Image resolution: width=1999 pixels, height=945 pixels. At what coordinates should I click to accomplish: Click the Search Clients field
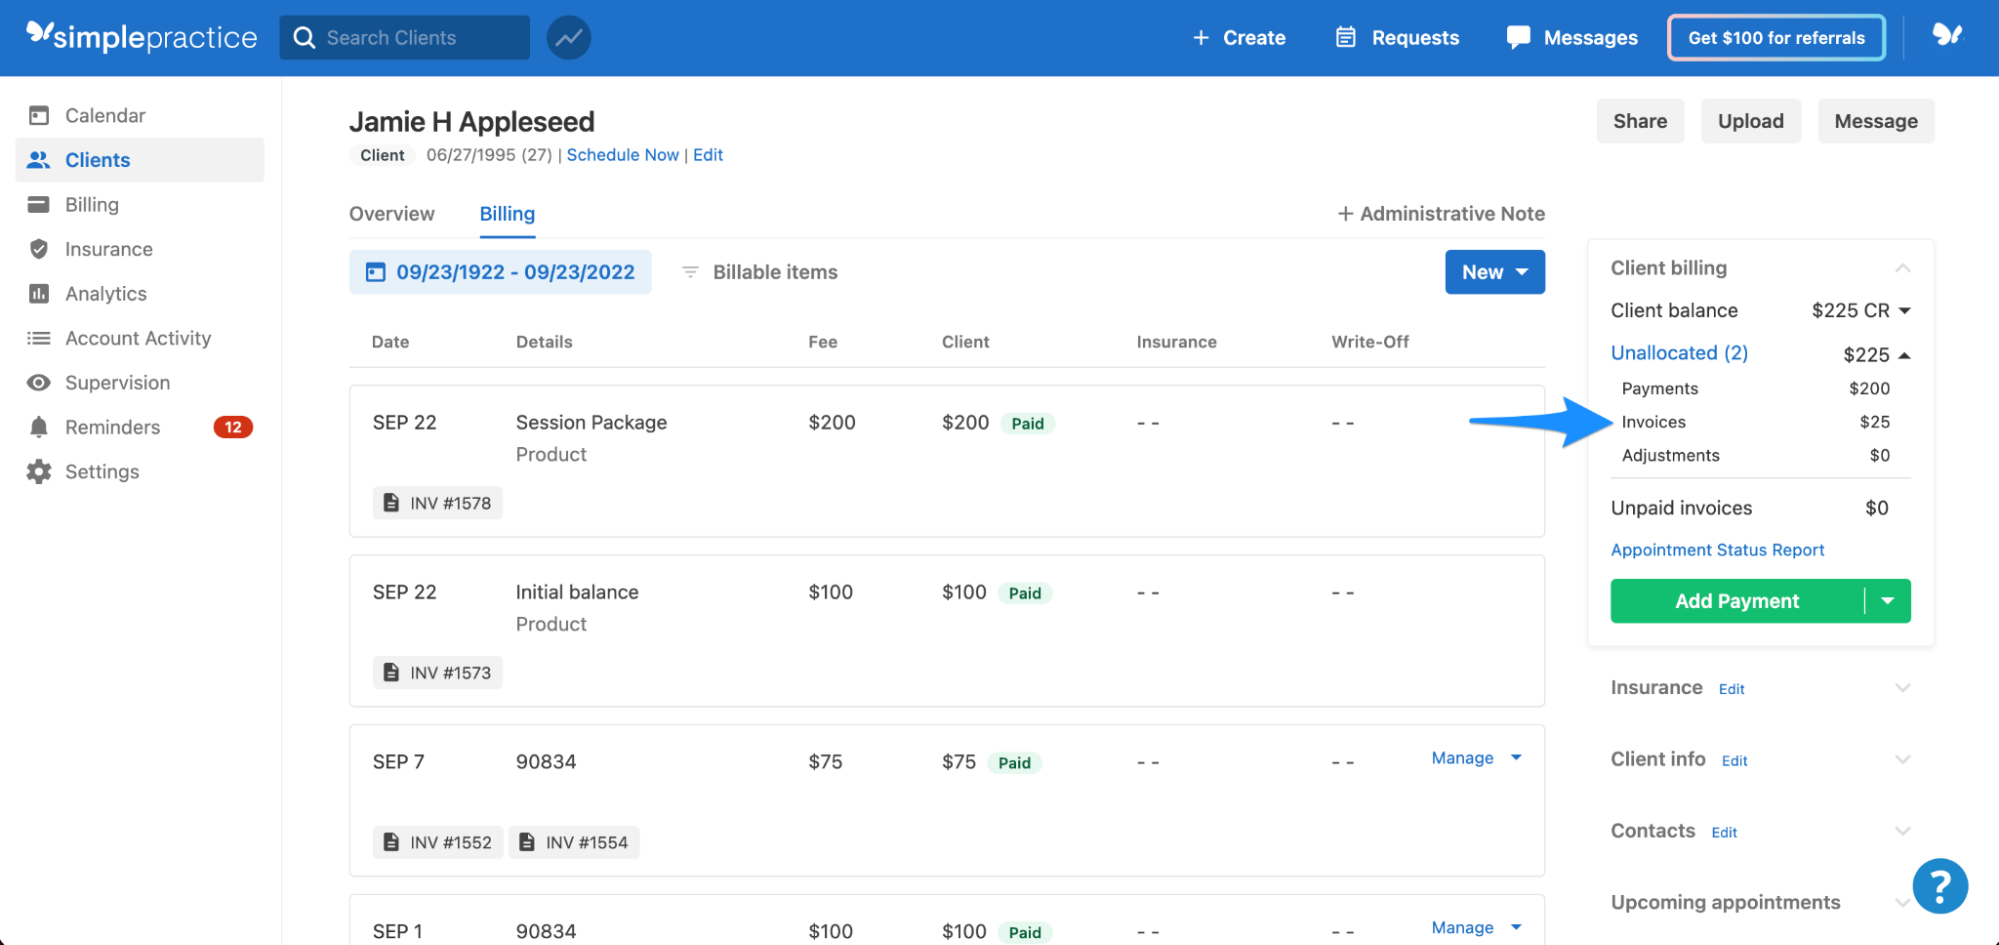[x=405, y=38]
